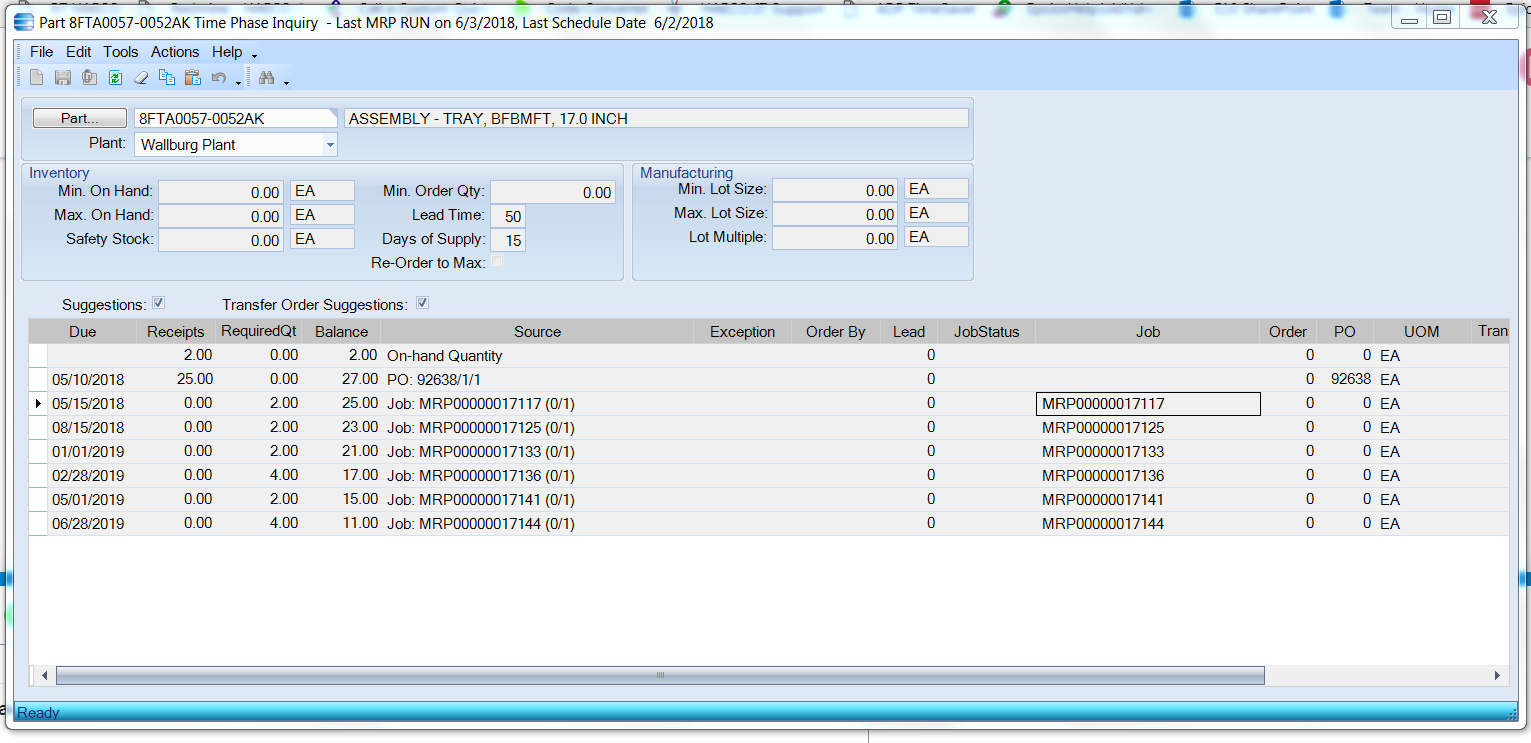Expand the options arrow next to binoculars

pyautogui.click(x=286, y=81)
